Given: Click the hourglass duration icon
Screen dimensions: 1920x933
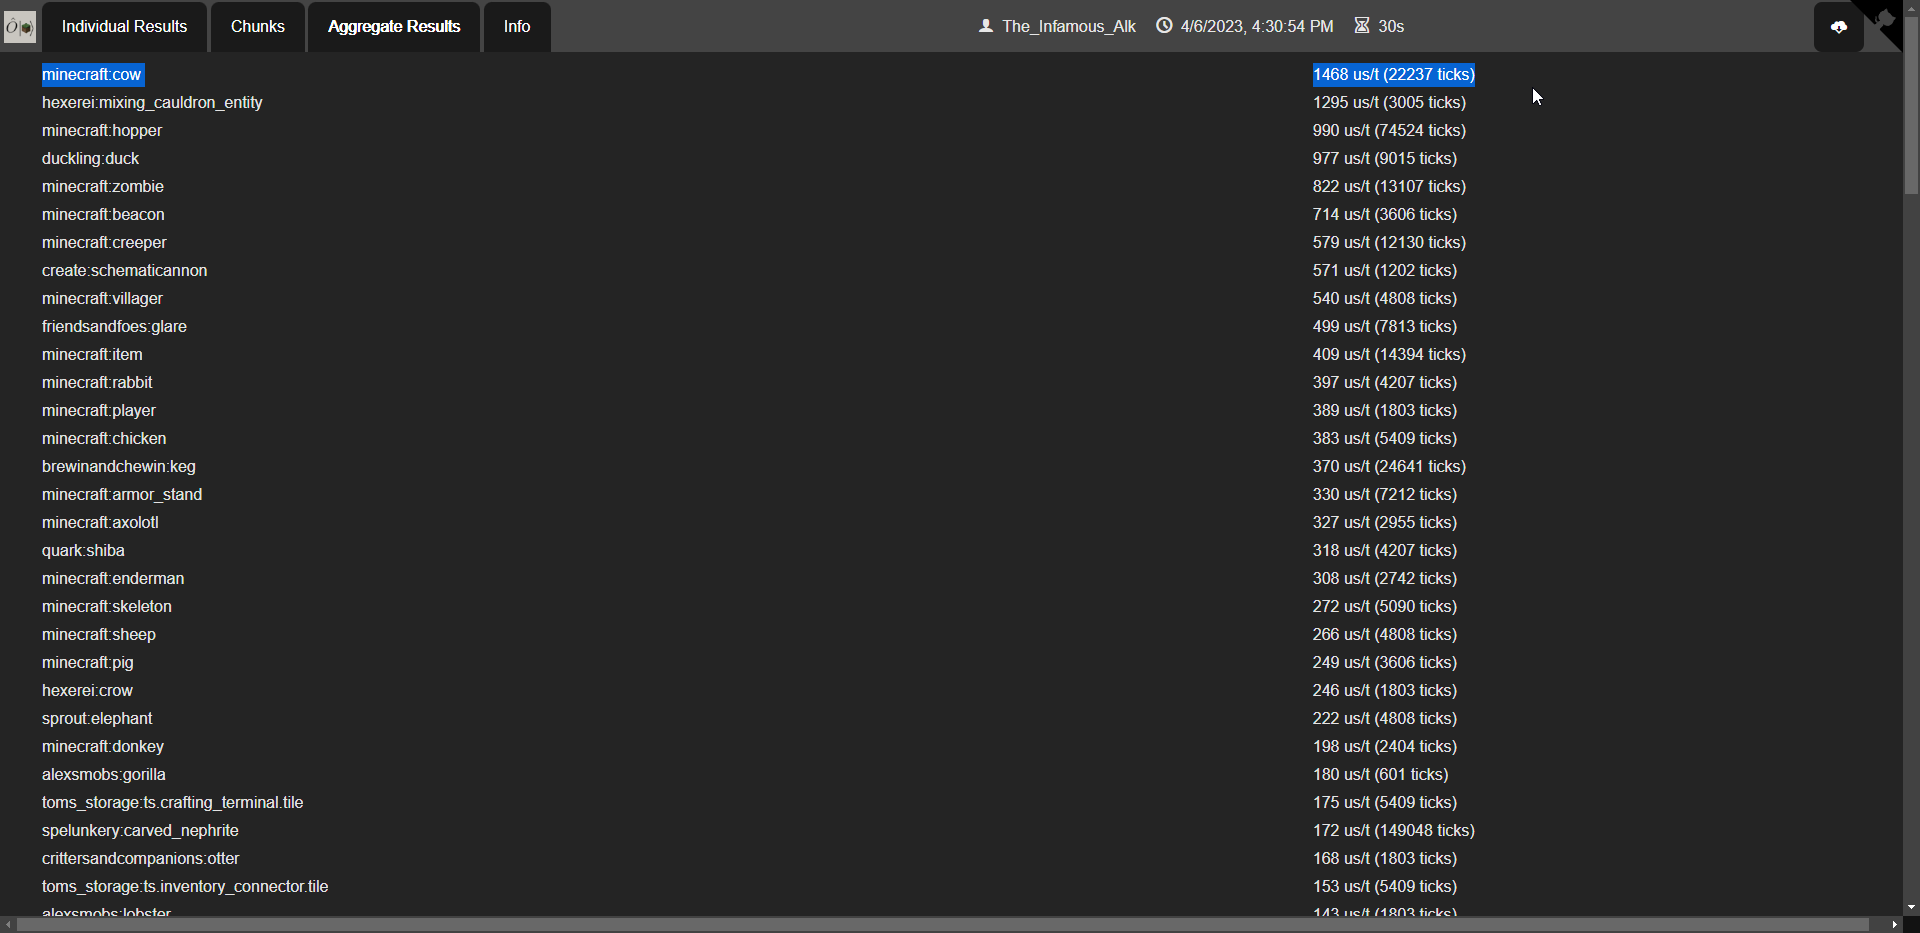Looking at the screenshot, I should [1362, 26].
